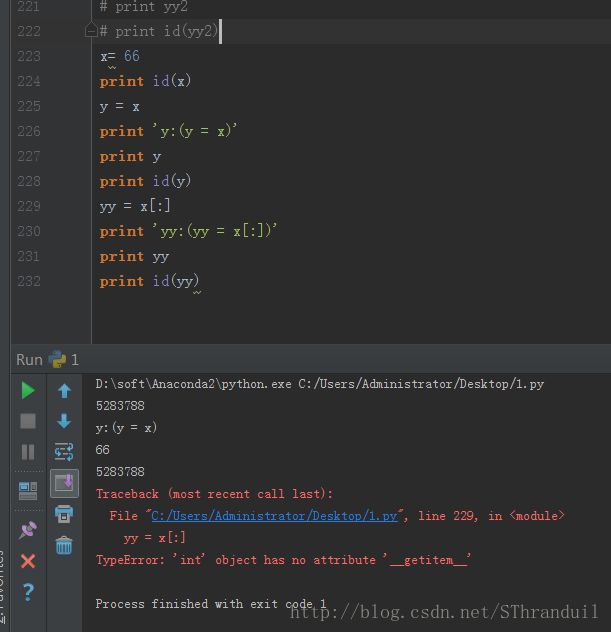This screenshot has width=611, height=632.
Task: Click the comment '# print id(yy2)'
Action: (159, 31)
